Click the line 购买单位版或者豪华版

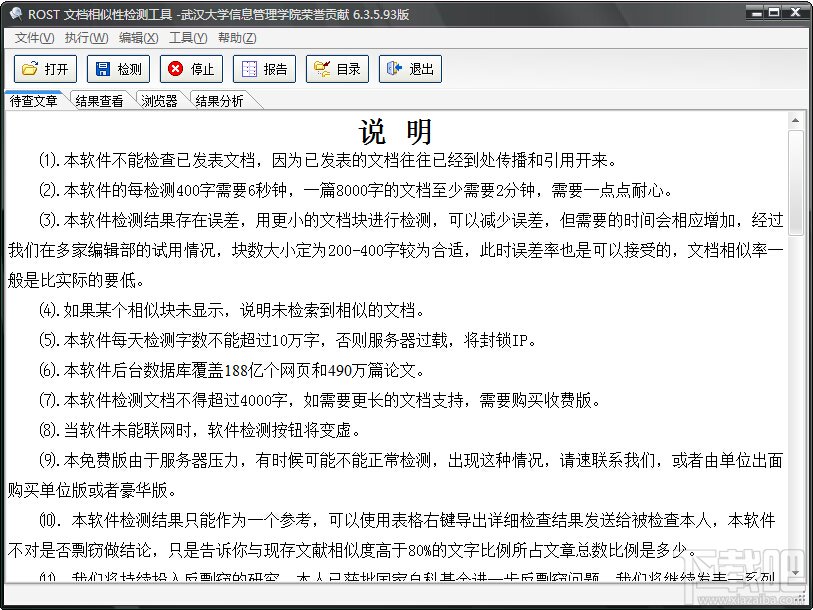92,490
